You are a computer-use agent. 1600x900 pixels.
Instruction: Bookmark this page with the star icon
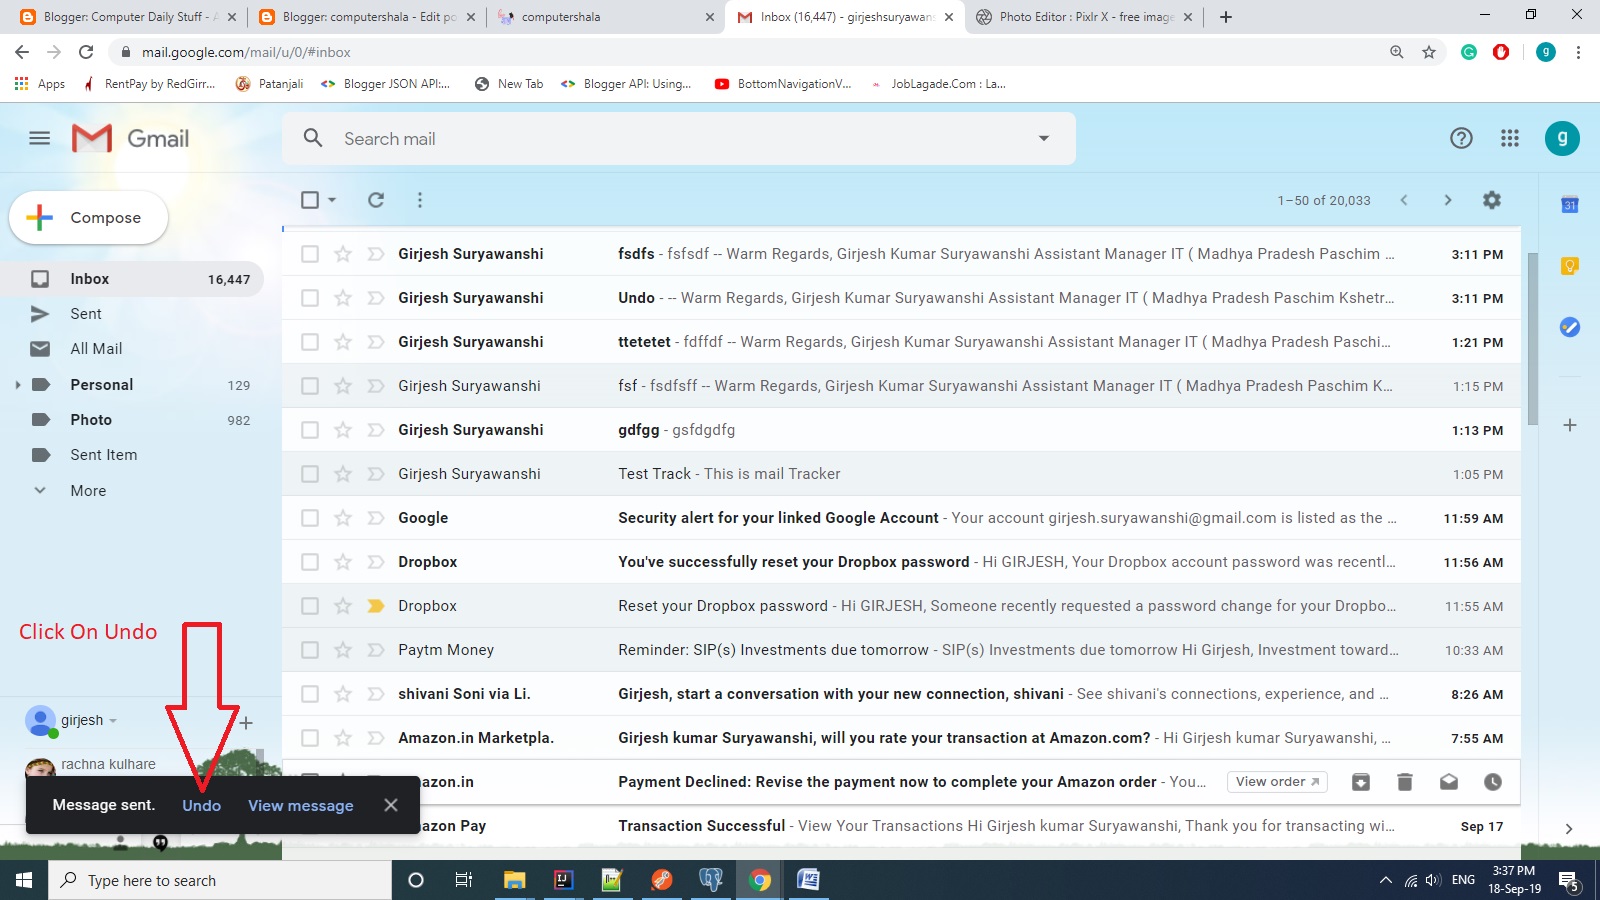click(1429, 52)
